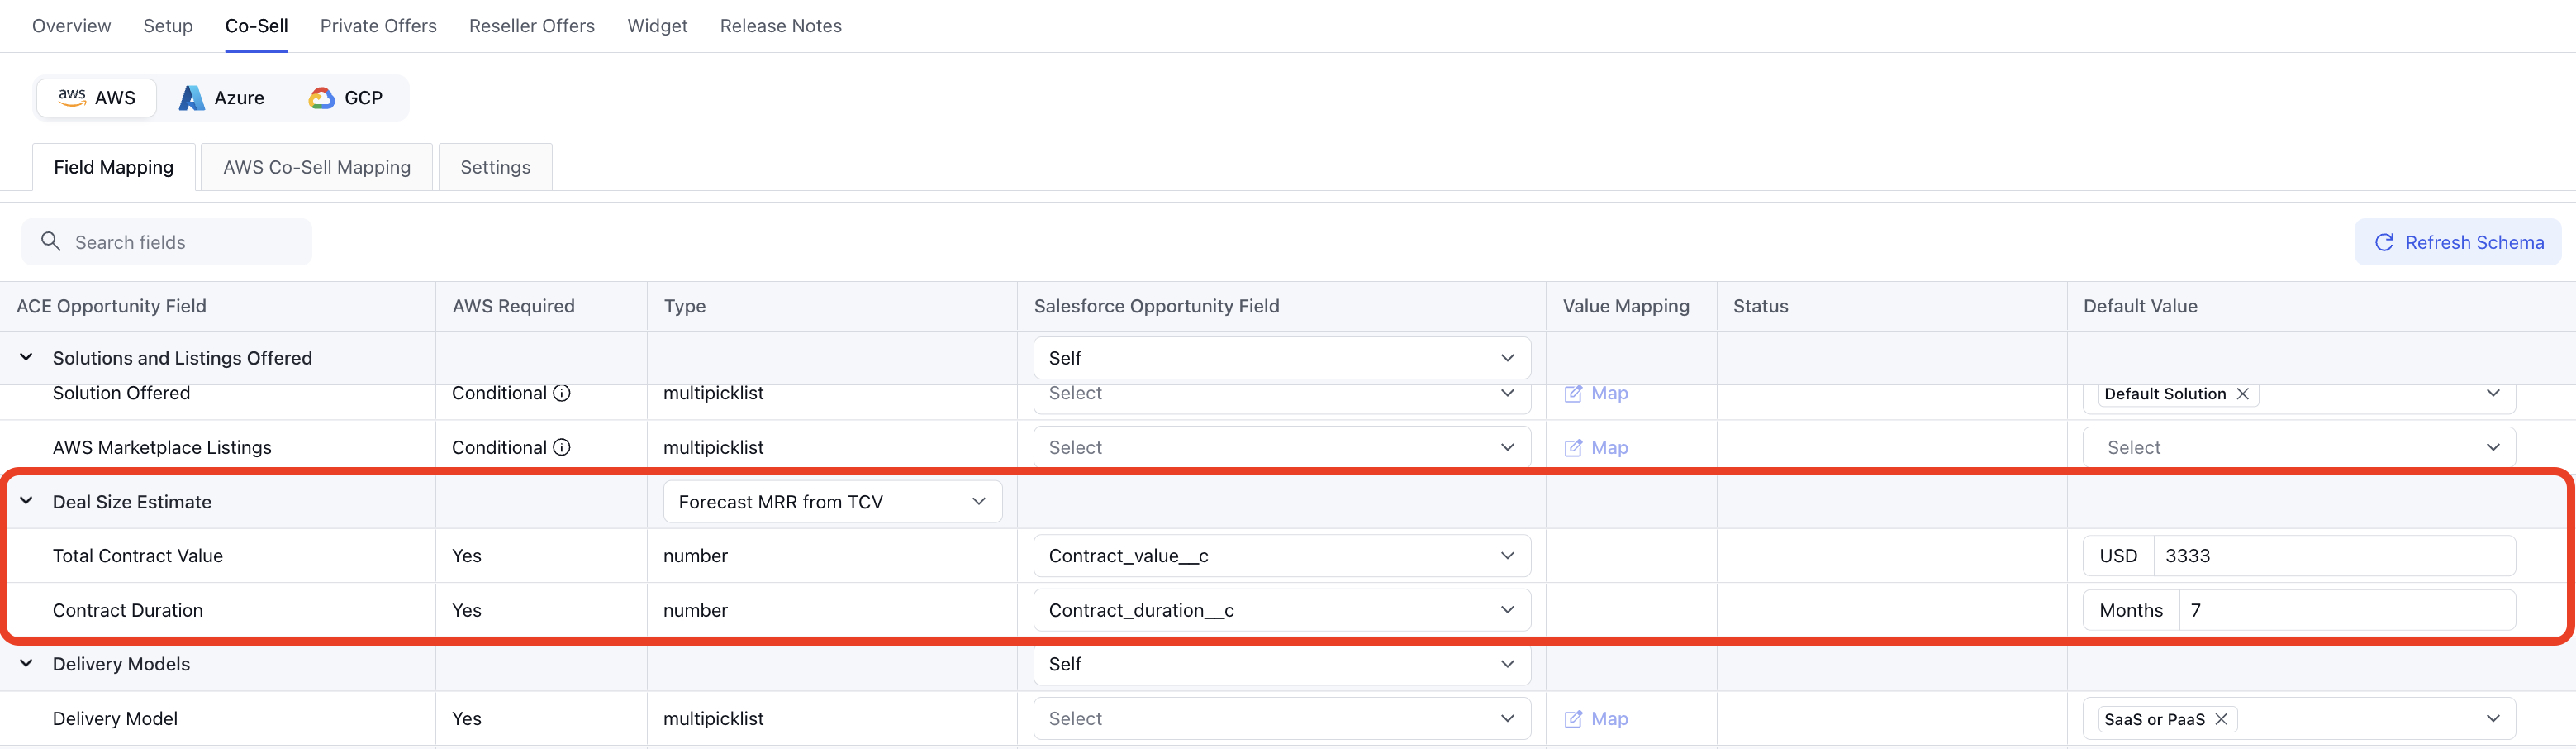
Task: Open SaaS or PaaS default value dropdown arrow
Action: [2493, 718]
